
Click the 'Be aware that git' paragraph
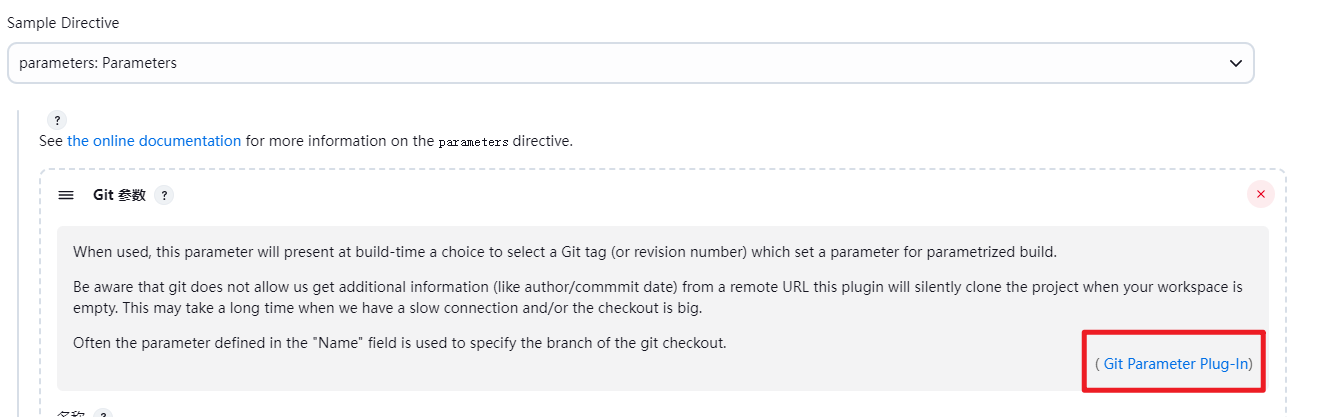coord(658,297)
